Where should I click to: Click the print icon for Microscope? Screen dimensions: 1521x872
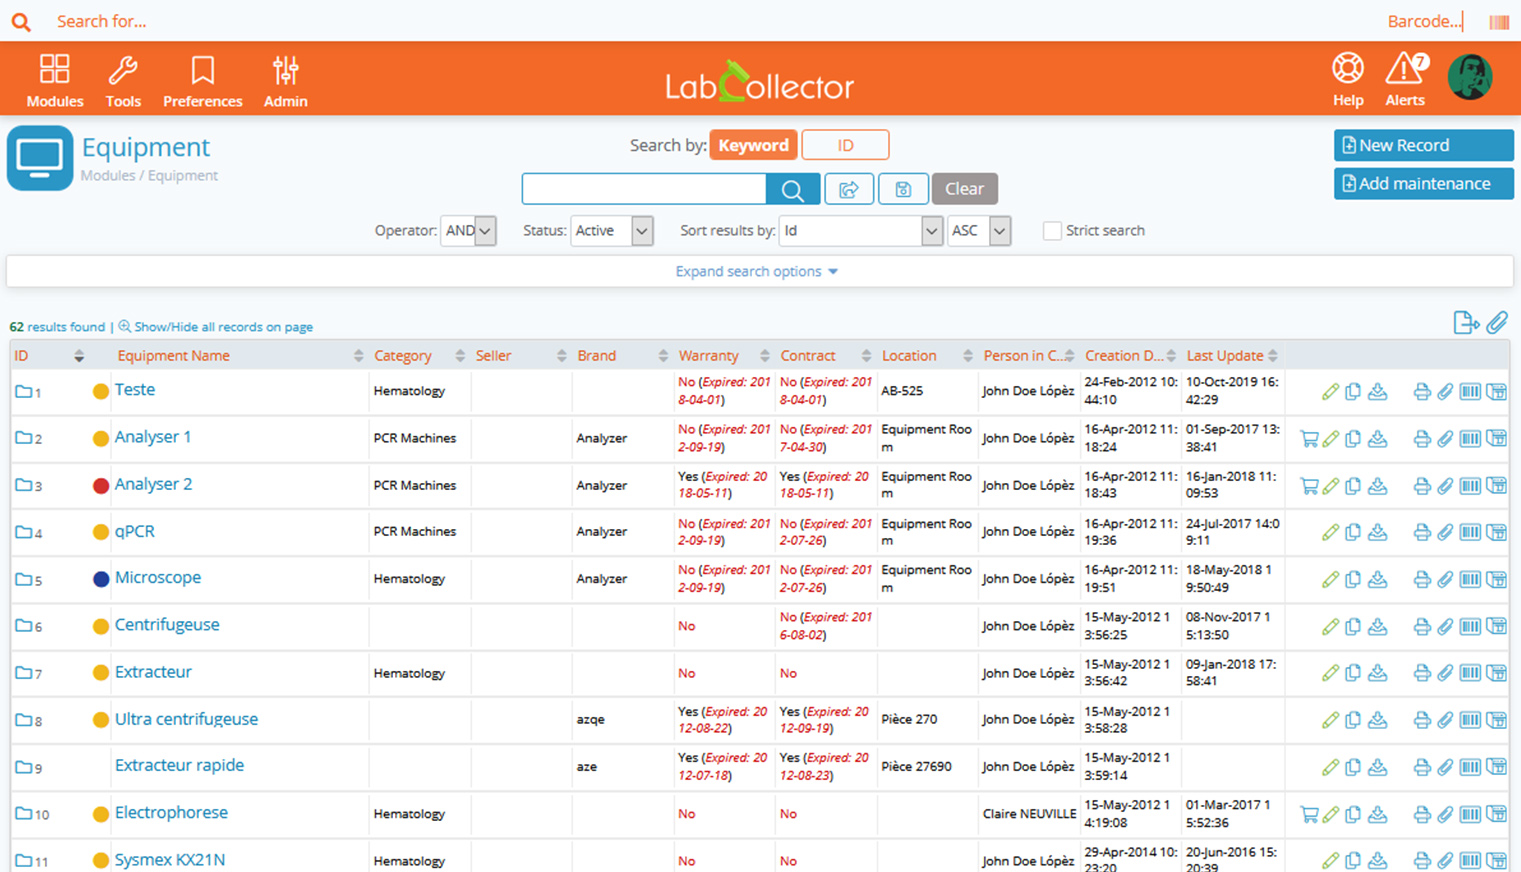(1422, 580)
